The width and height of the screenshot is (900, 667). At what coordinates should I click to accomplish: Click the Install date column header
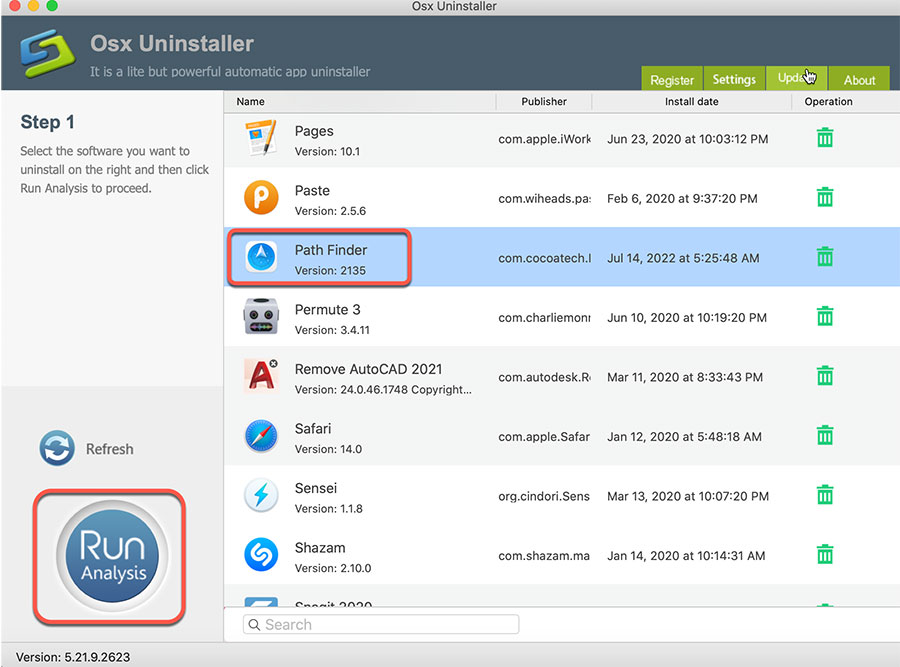click(x=691, y=101)
